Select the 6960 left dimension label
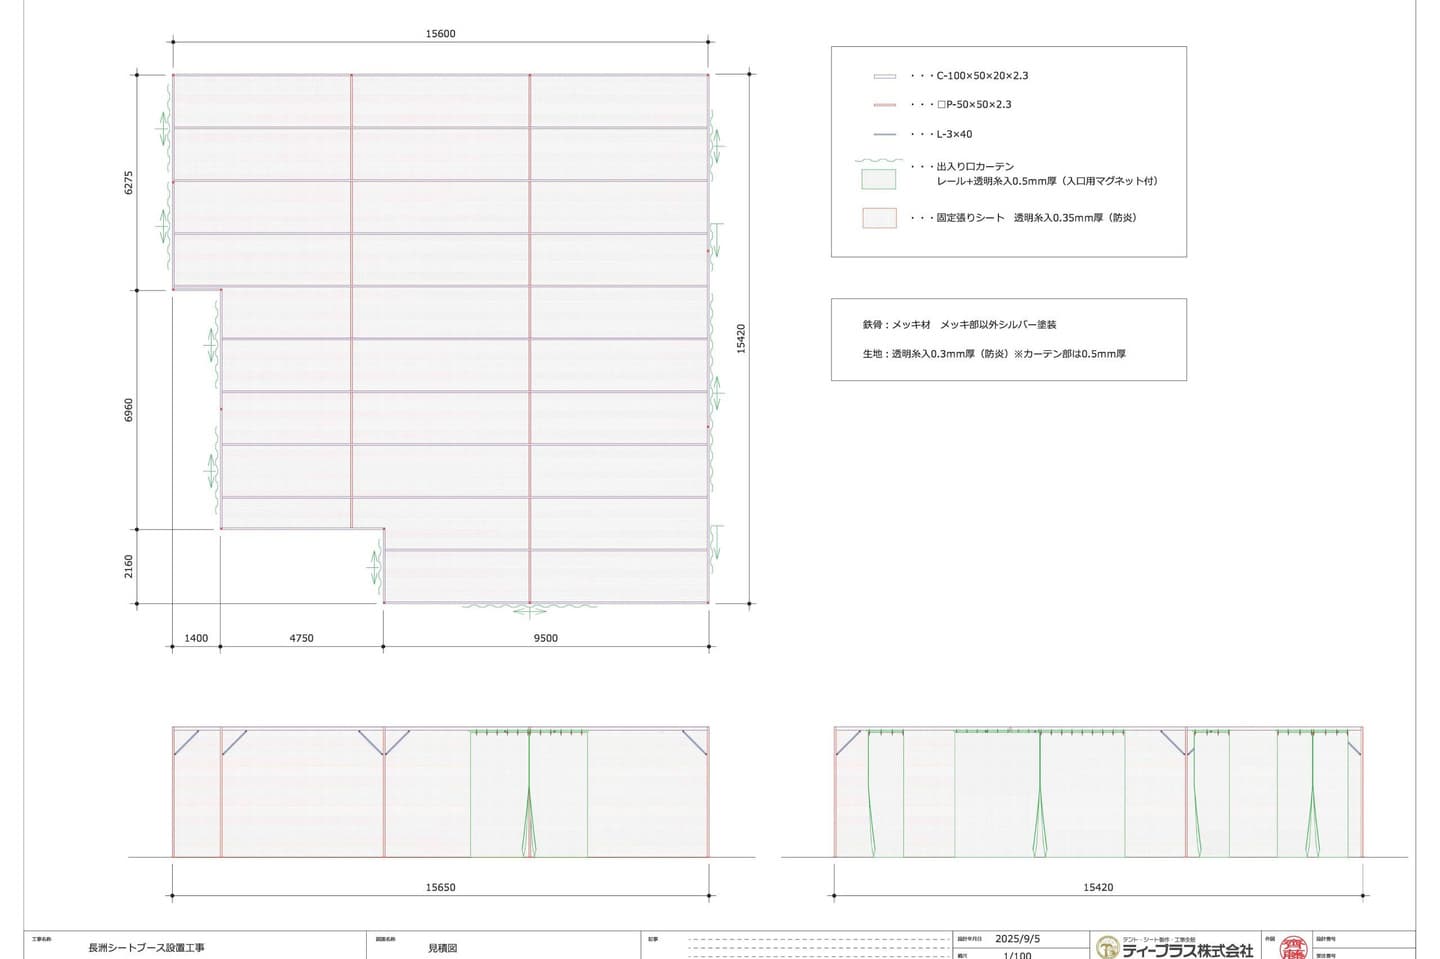 pos(128,410)
